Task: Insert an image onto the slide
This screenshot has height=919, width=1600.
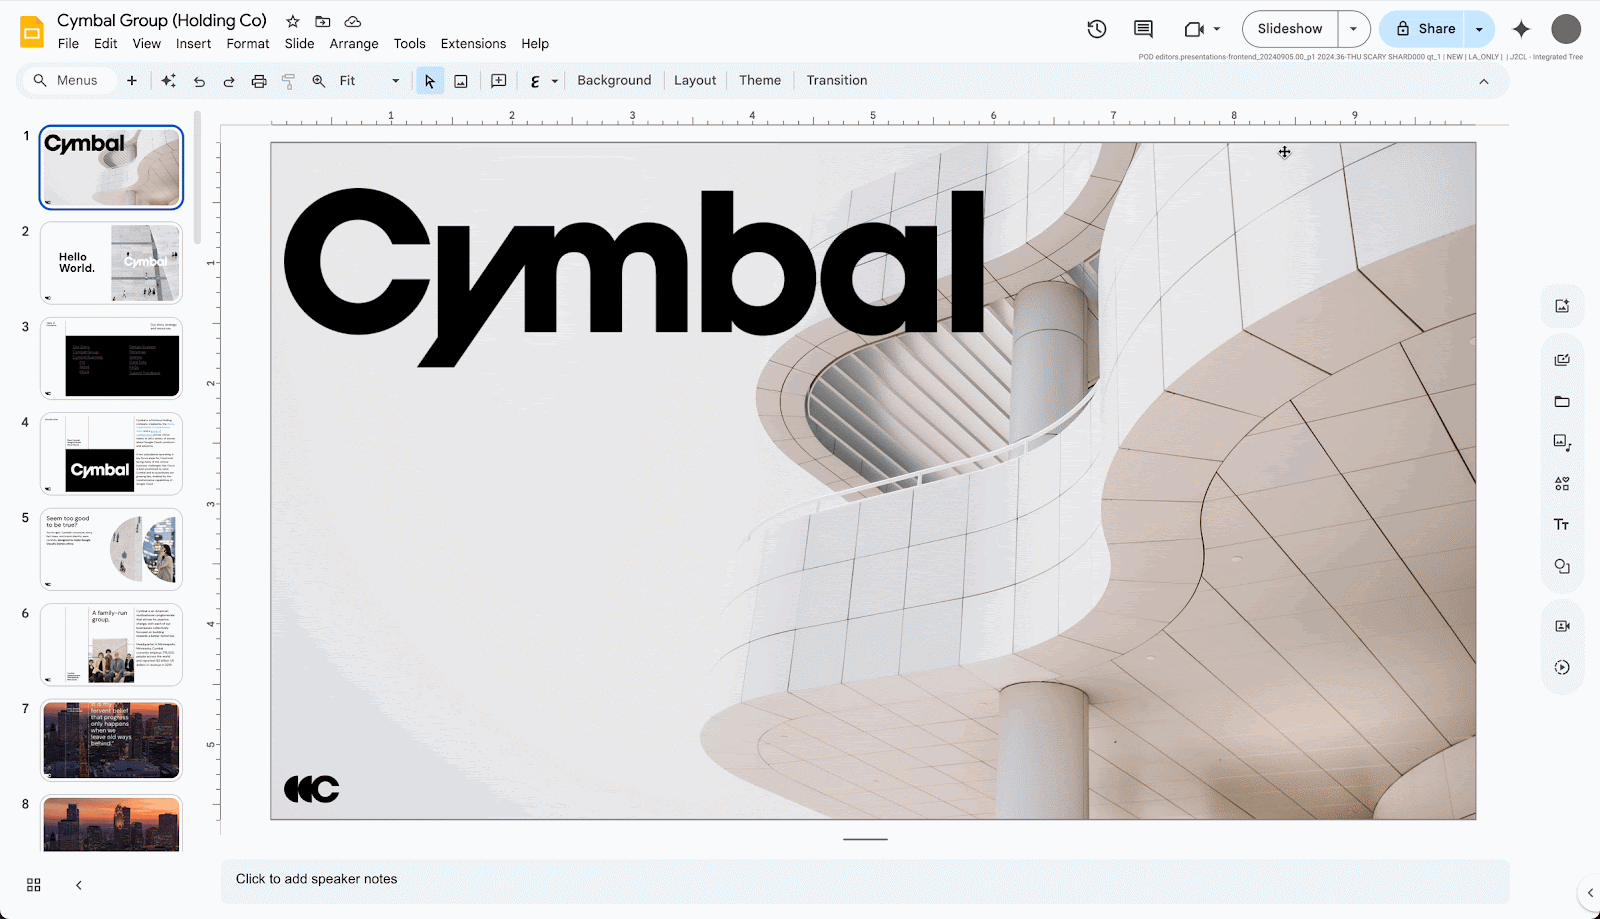Action: pos(460,80)
